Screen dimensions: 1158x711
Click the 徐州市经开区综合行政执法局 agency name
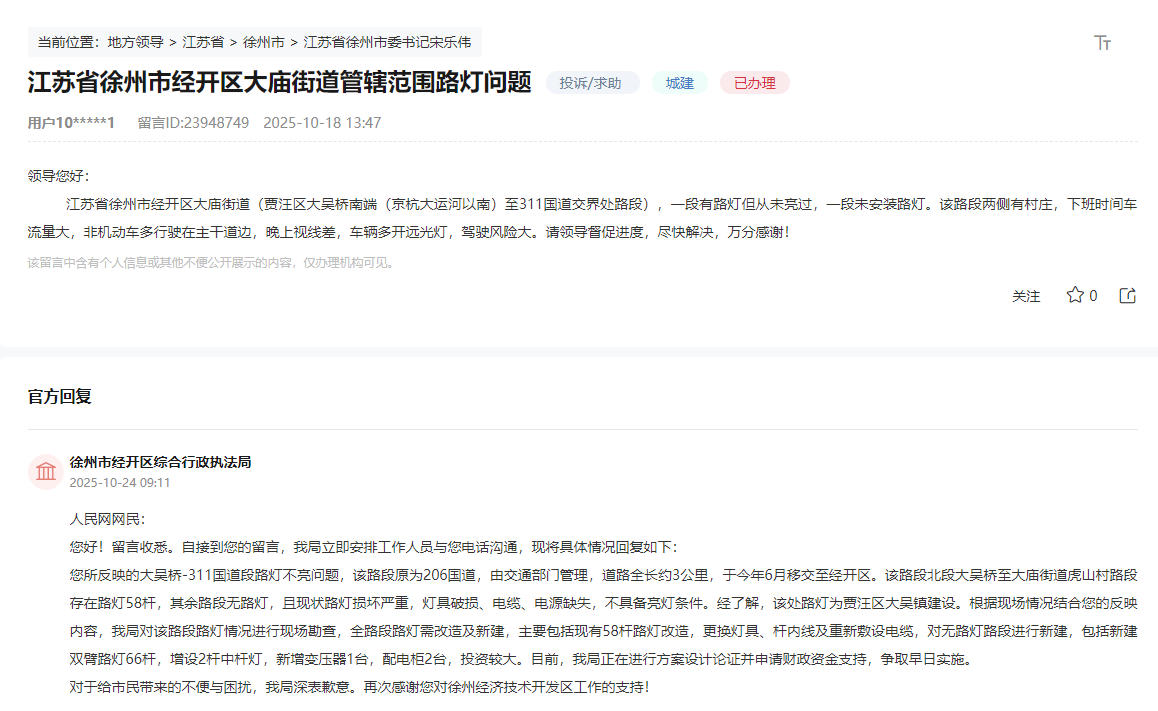pos(160,461)
